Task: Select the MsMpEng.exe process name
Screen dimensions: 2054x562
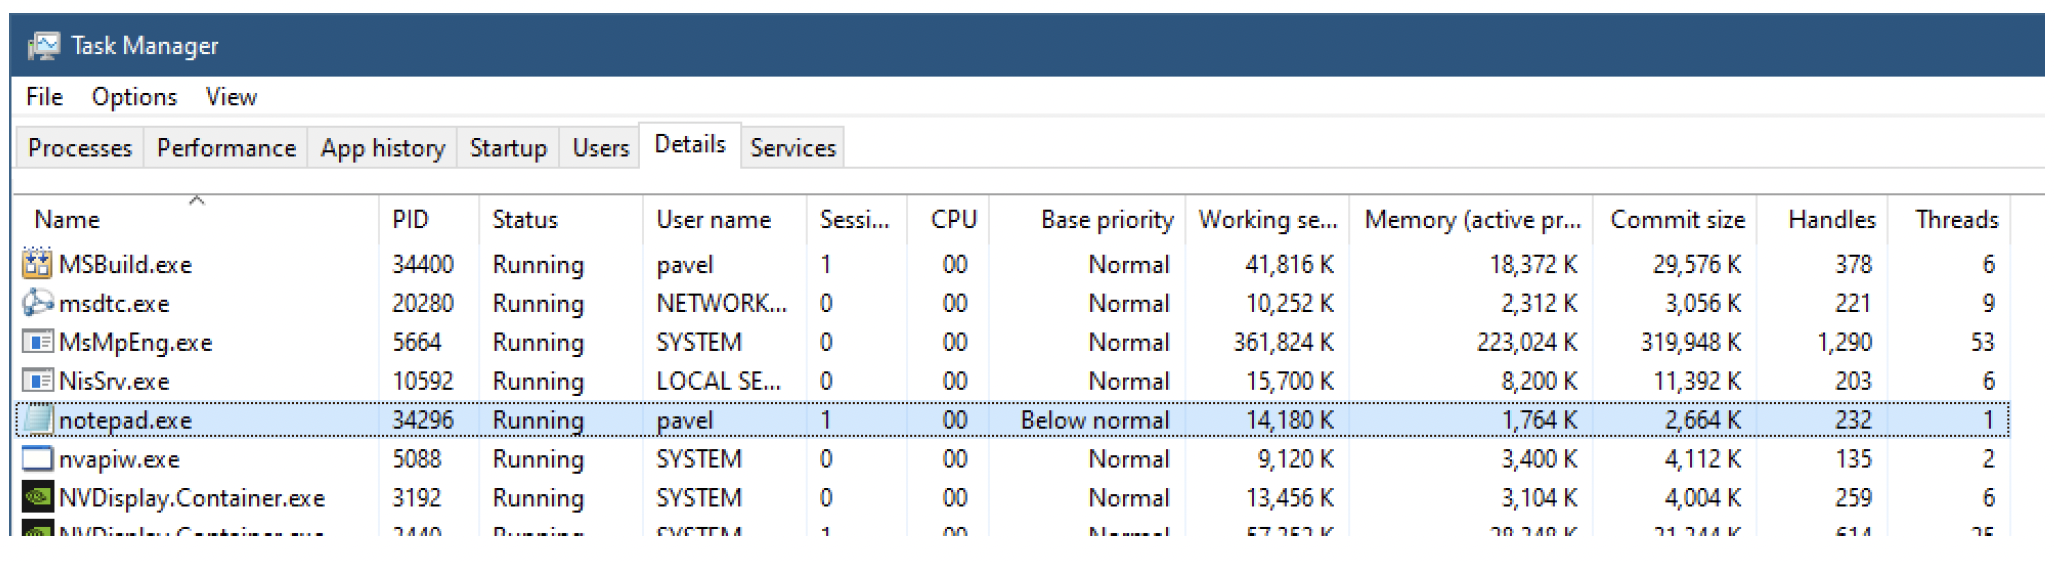Action: coord(135,343)
